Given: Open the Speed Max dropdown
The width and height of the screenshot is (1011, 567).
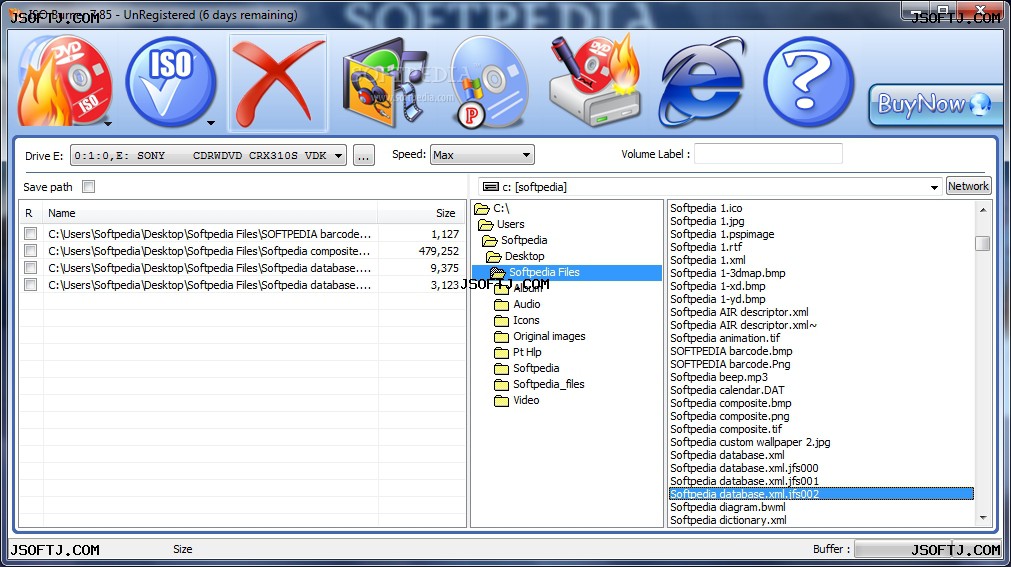Looking at the screenshot, I should point(482,155).
